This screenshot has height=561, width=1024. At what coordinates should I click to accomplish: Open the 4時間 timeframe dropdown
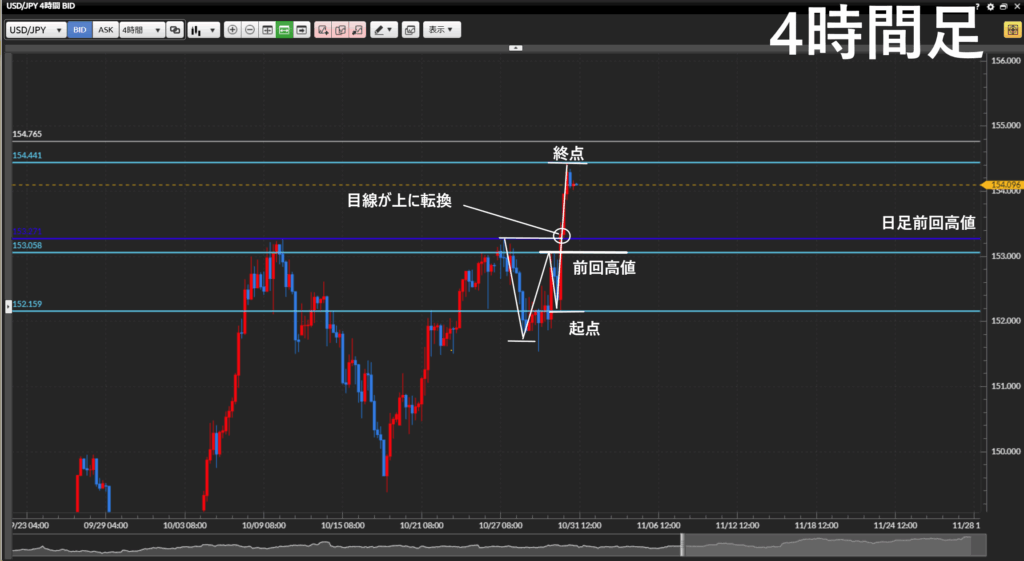pyautogui.click(x=141, y=30)
